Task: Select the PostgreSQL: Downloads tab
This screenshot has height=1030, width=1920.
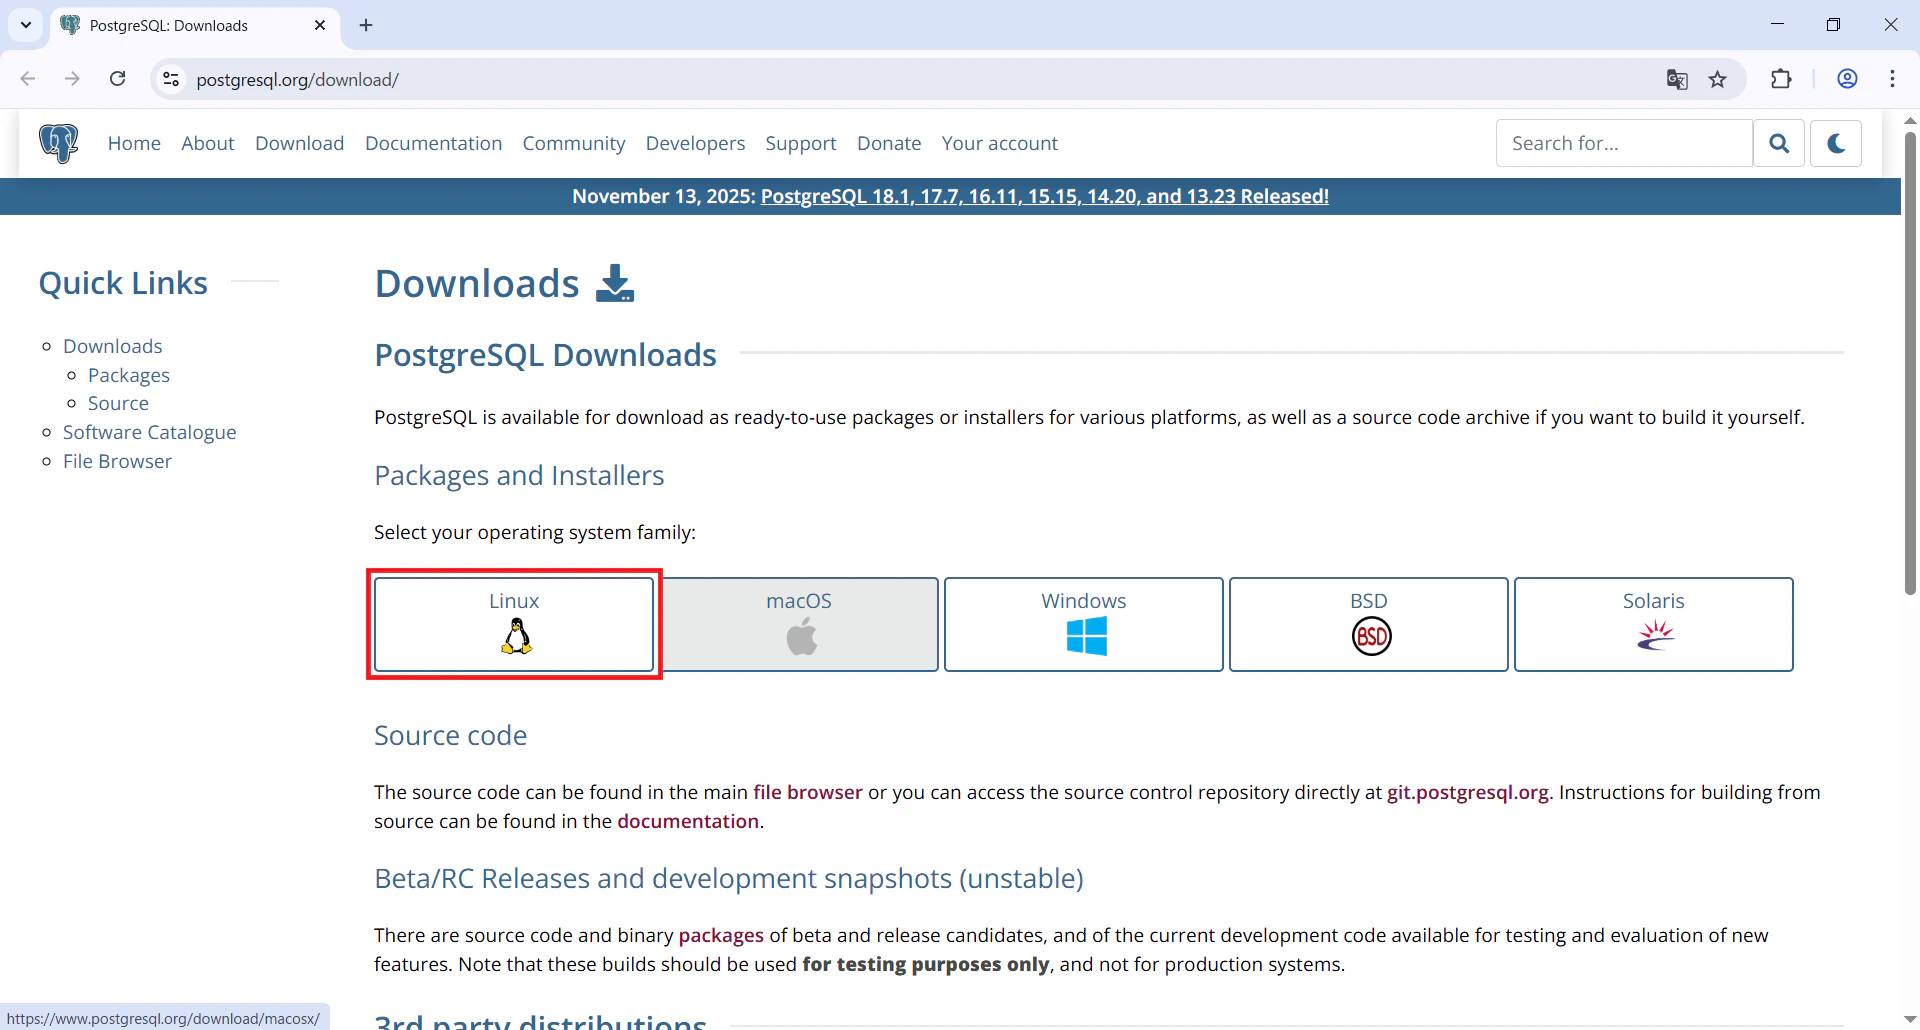Action: [195, 25]
